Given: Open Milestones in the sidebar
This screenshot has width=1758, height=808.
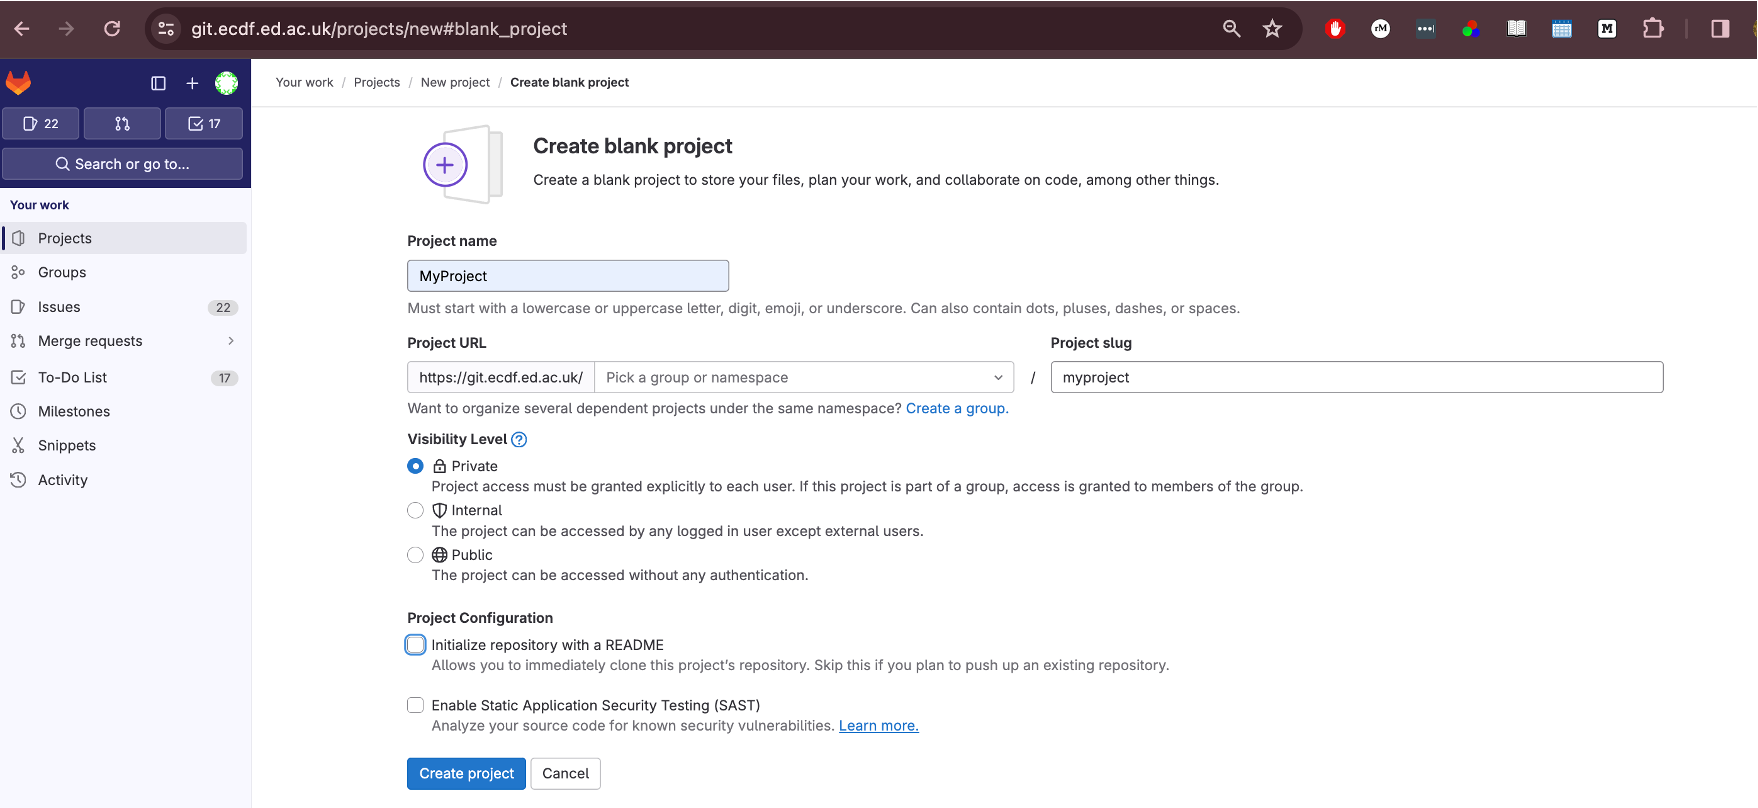Looking at the screenshot, I should (x=125, y=411).
